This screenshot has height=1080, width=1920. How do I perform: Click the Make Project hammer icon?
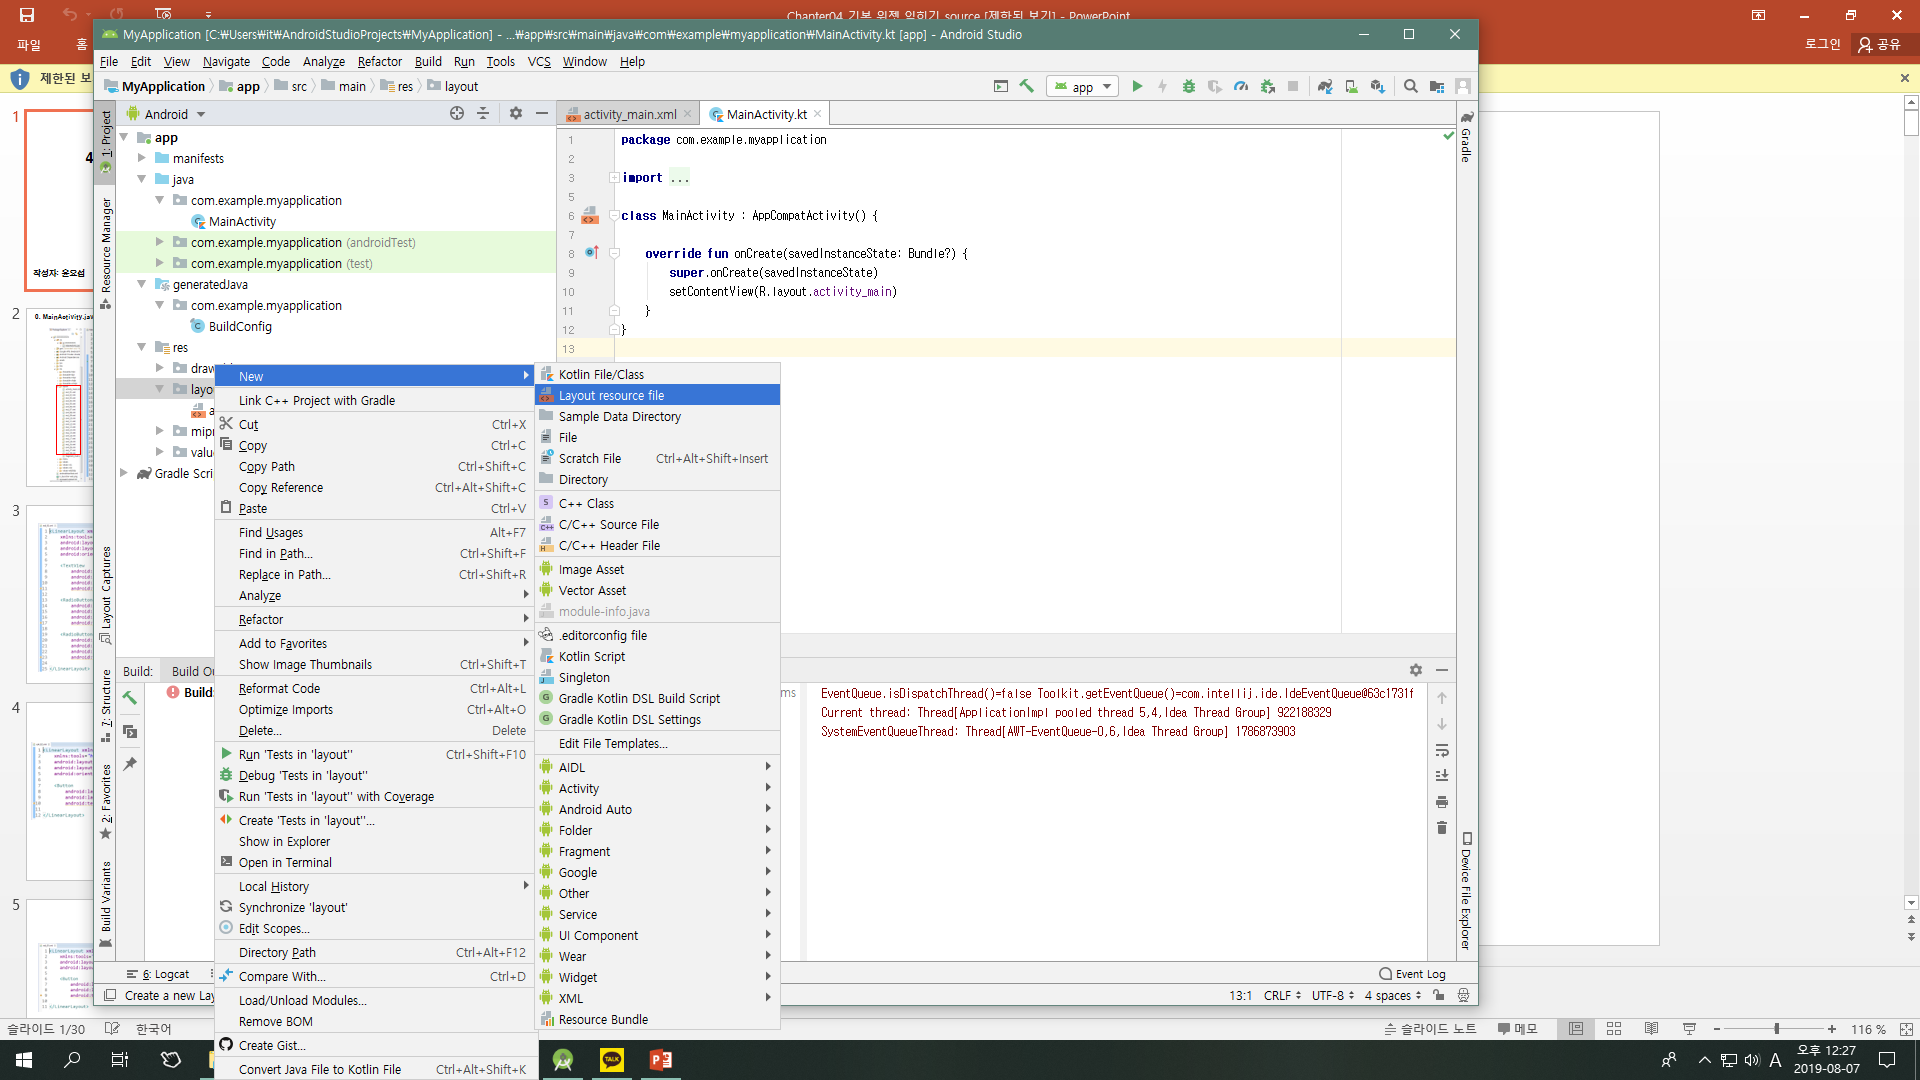1027,87
